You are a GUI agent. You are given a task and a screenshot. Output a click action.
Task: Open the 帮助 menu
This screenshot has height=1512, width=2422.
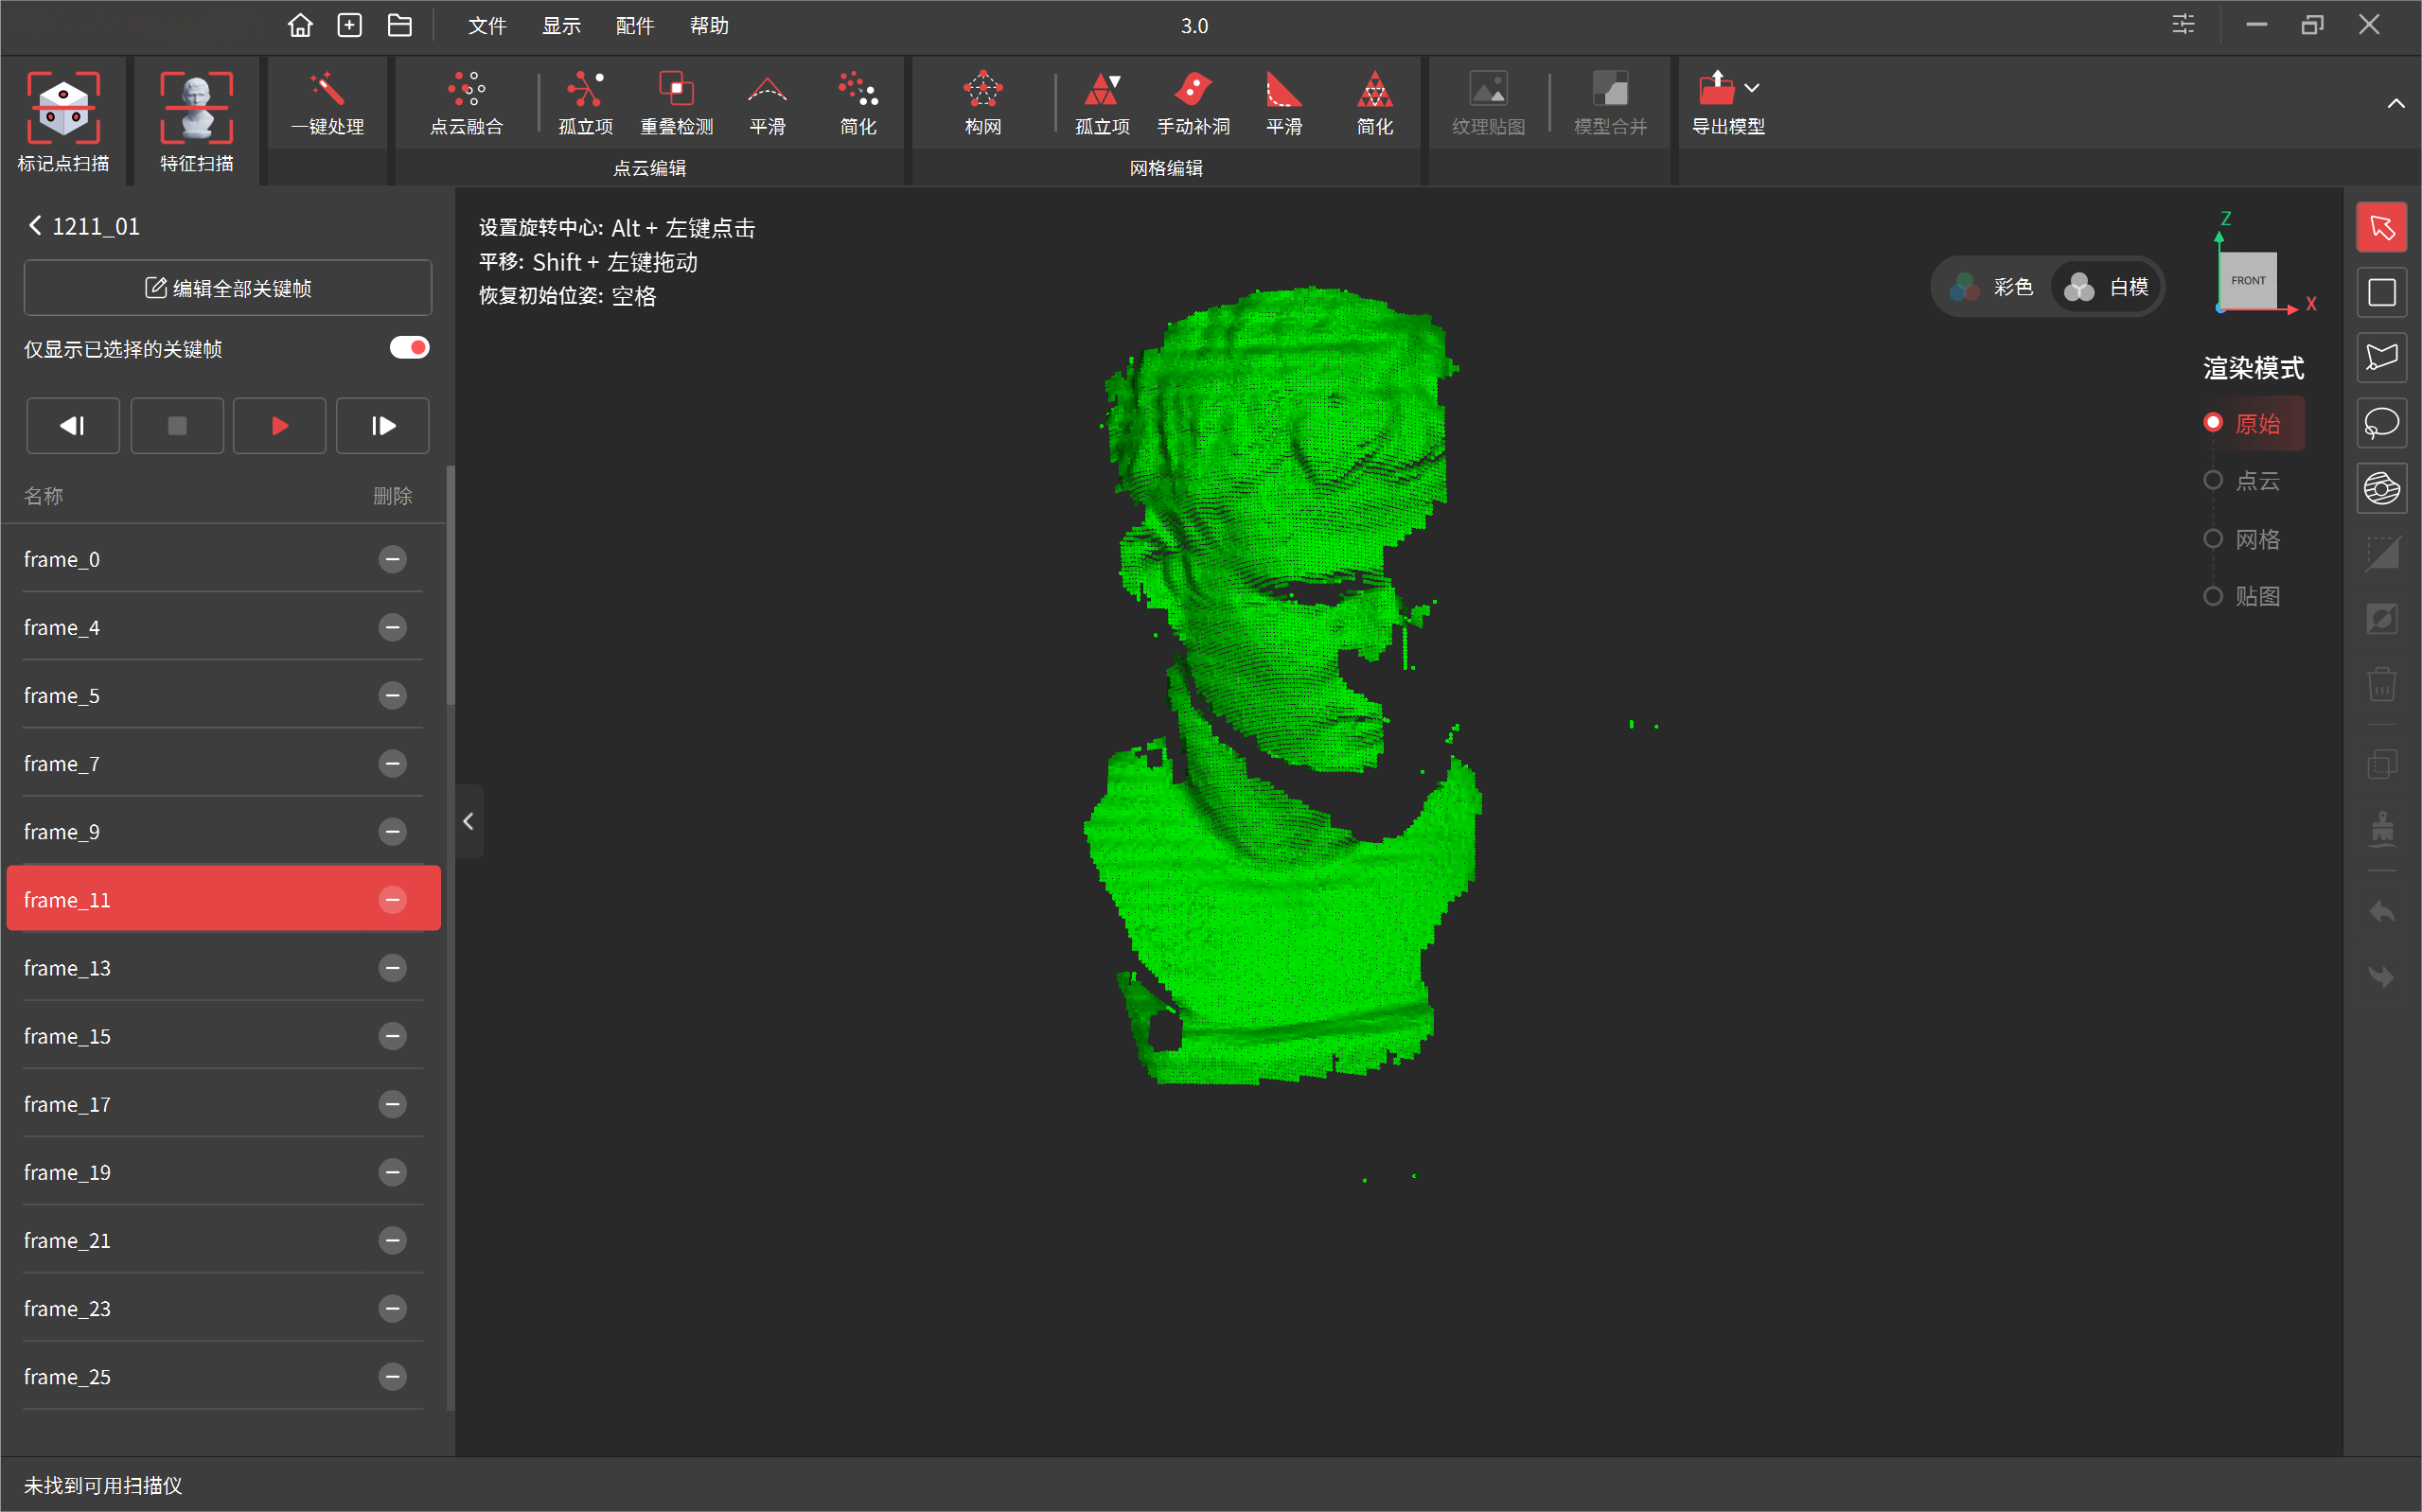coord(709,26)
